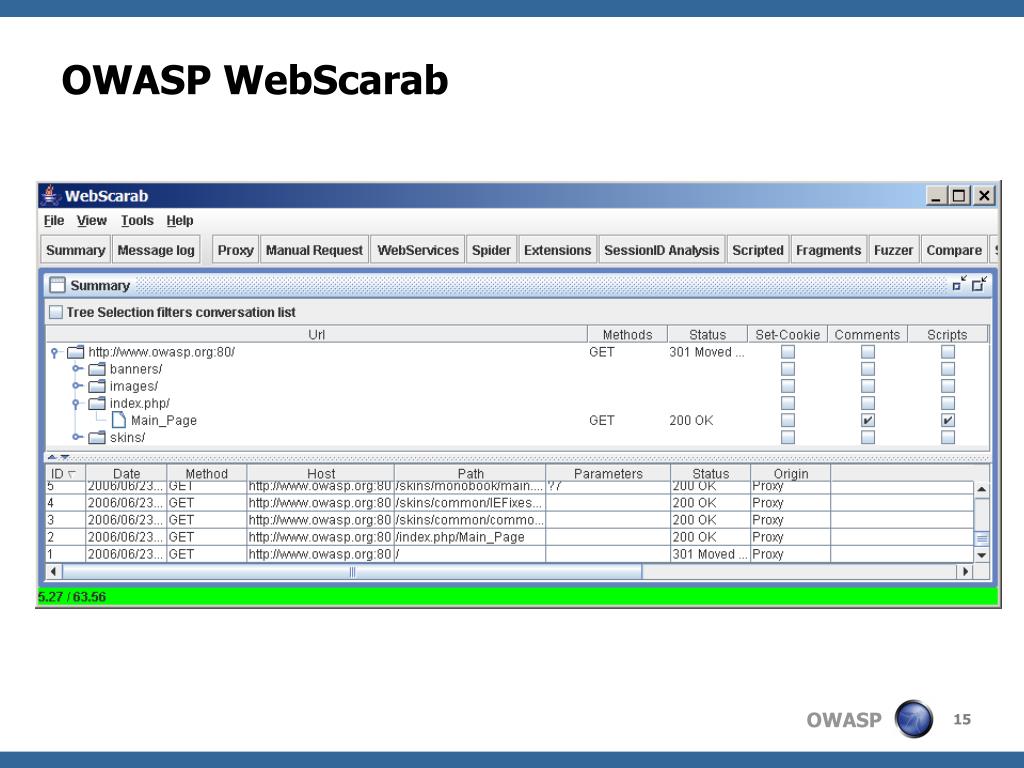Select the Fragments tab
This screenshot has height=768, width=1024.
(828, 250)
